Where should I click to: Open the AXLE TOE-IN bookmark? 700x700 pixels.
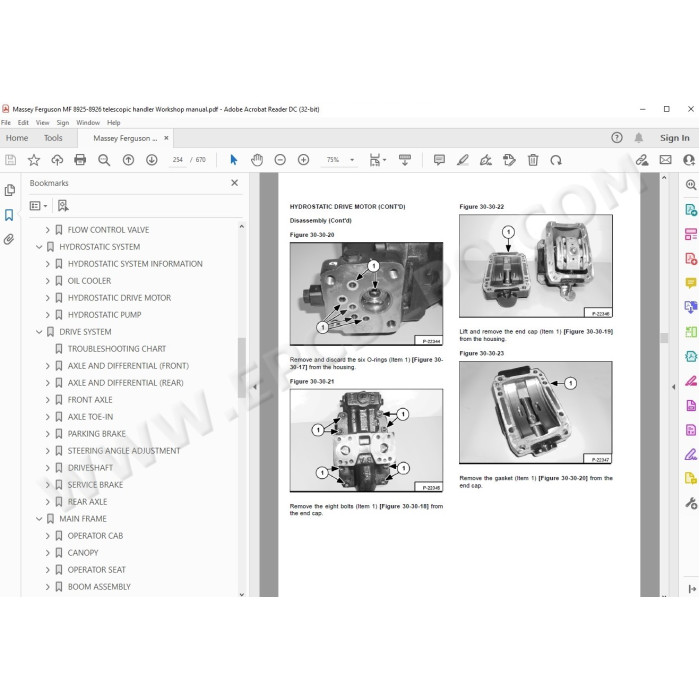point(90,417)
